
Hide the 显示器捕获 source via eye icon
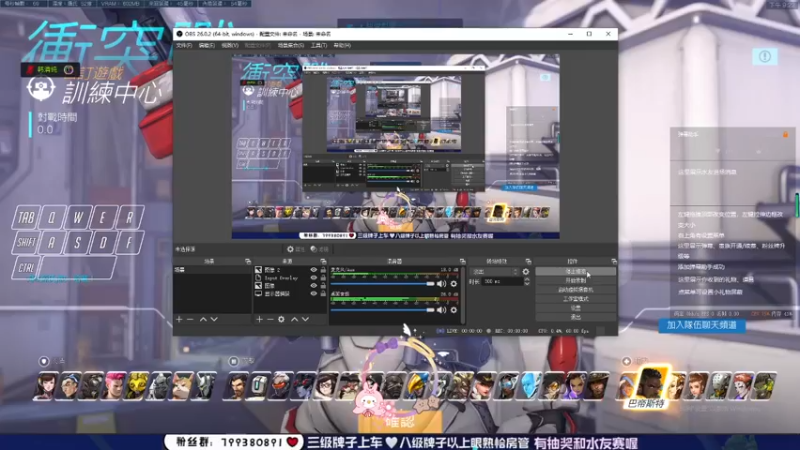tap(313, 294)
